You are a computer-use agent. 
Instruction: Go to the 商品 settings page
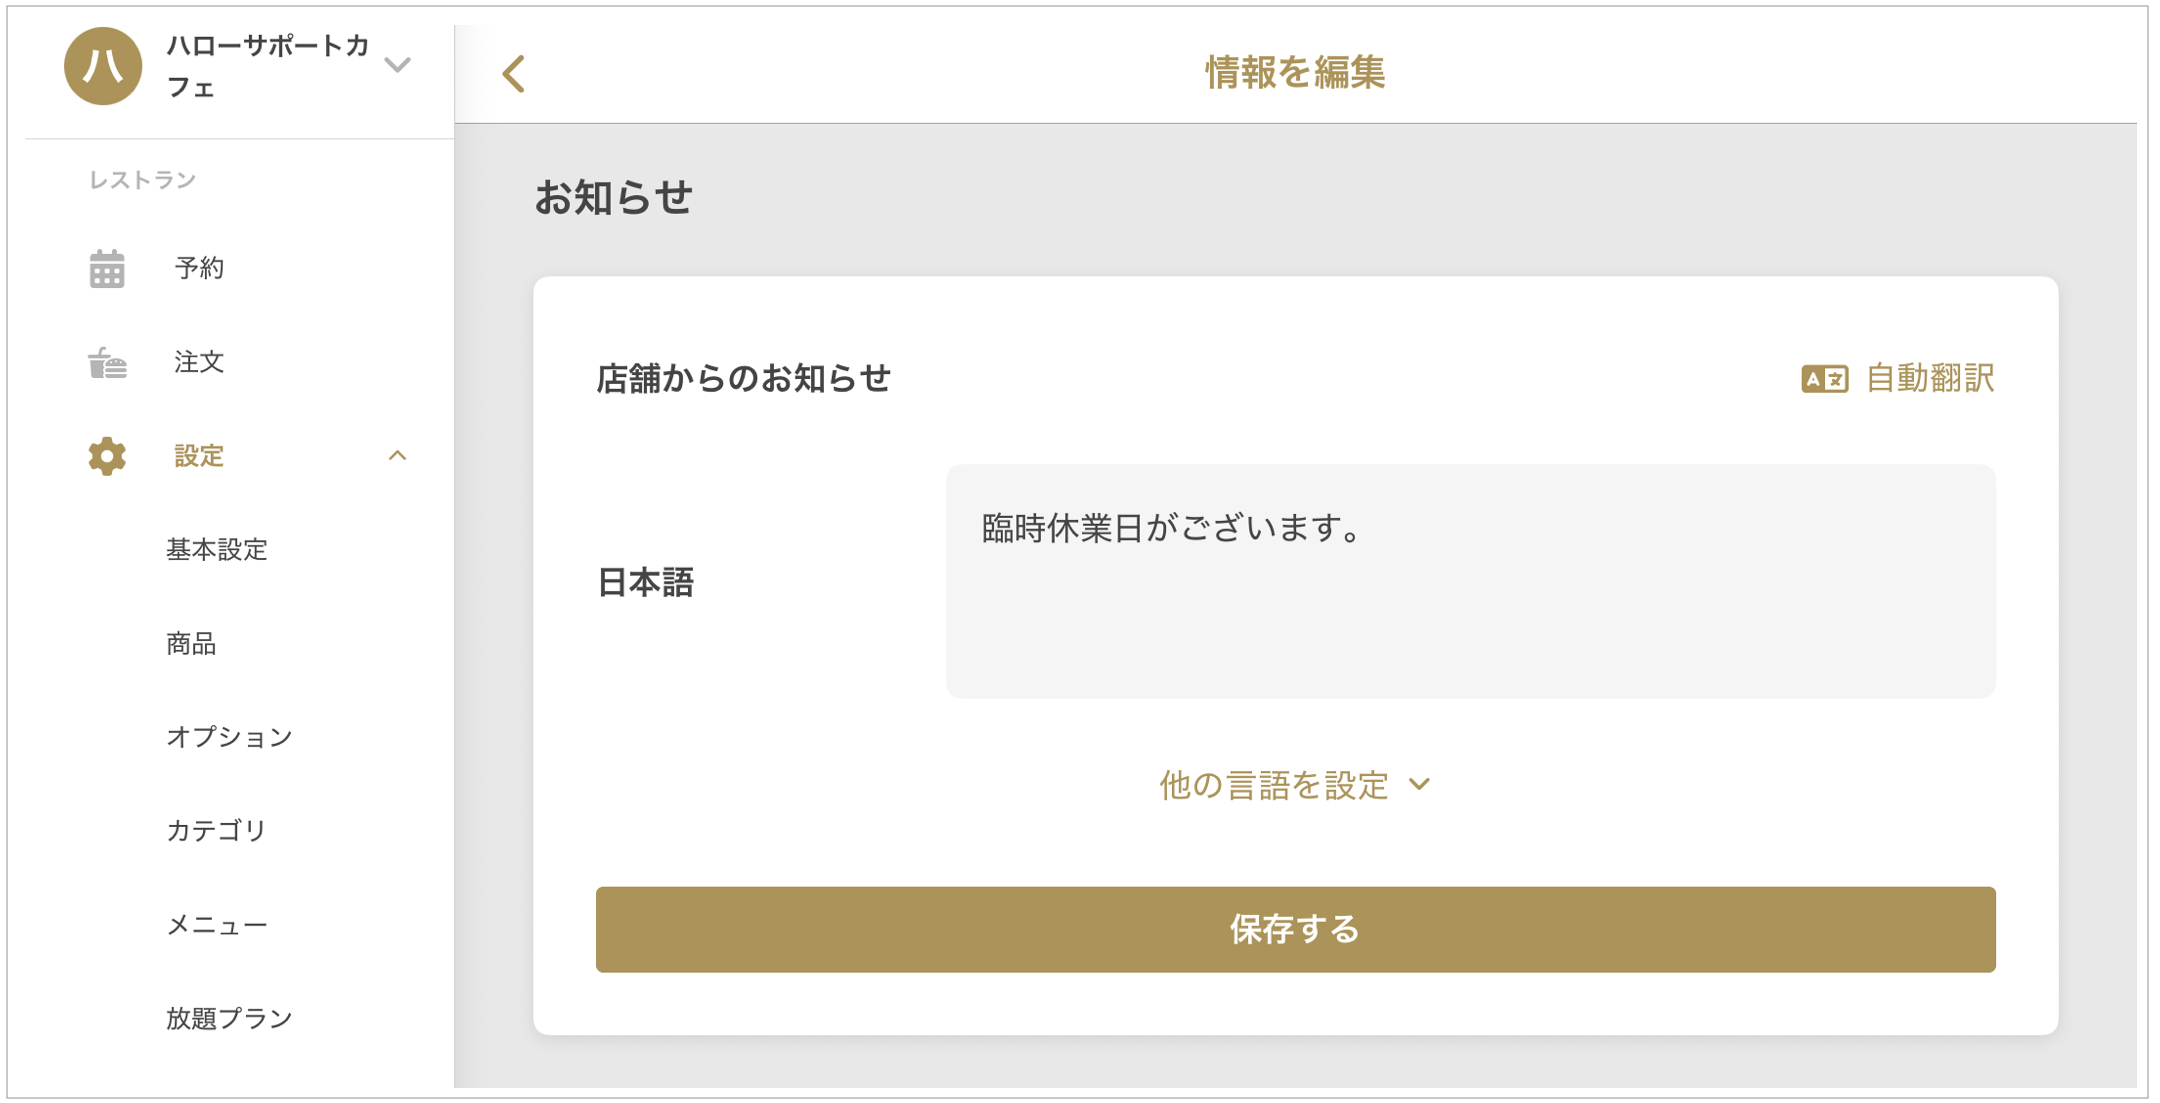click(191, 644)
